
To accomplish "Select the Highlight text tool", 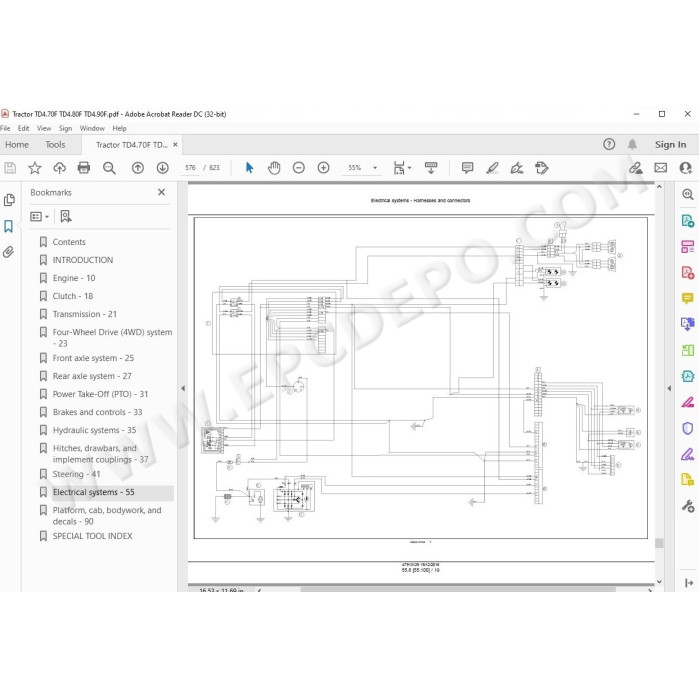I will (x=492, y=168).
